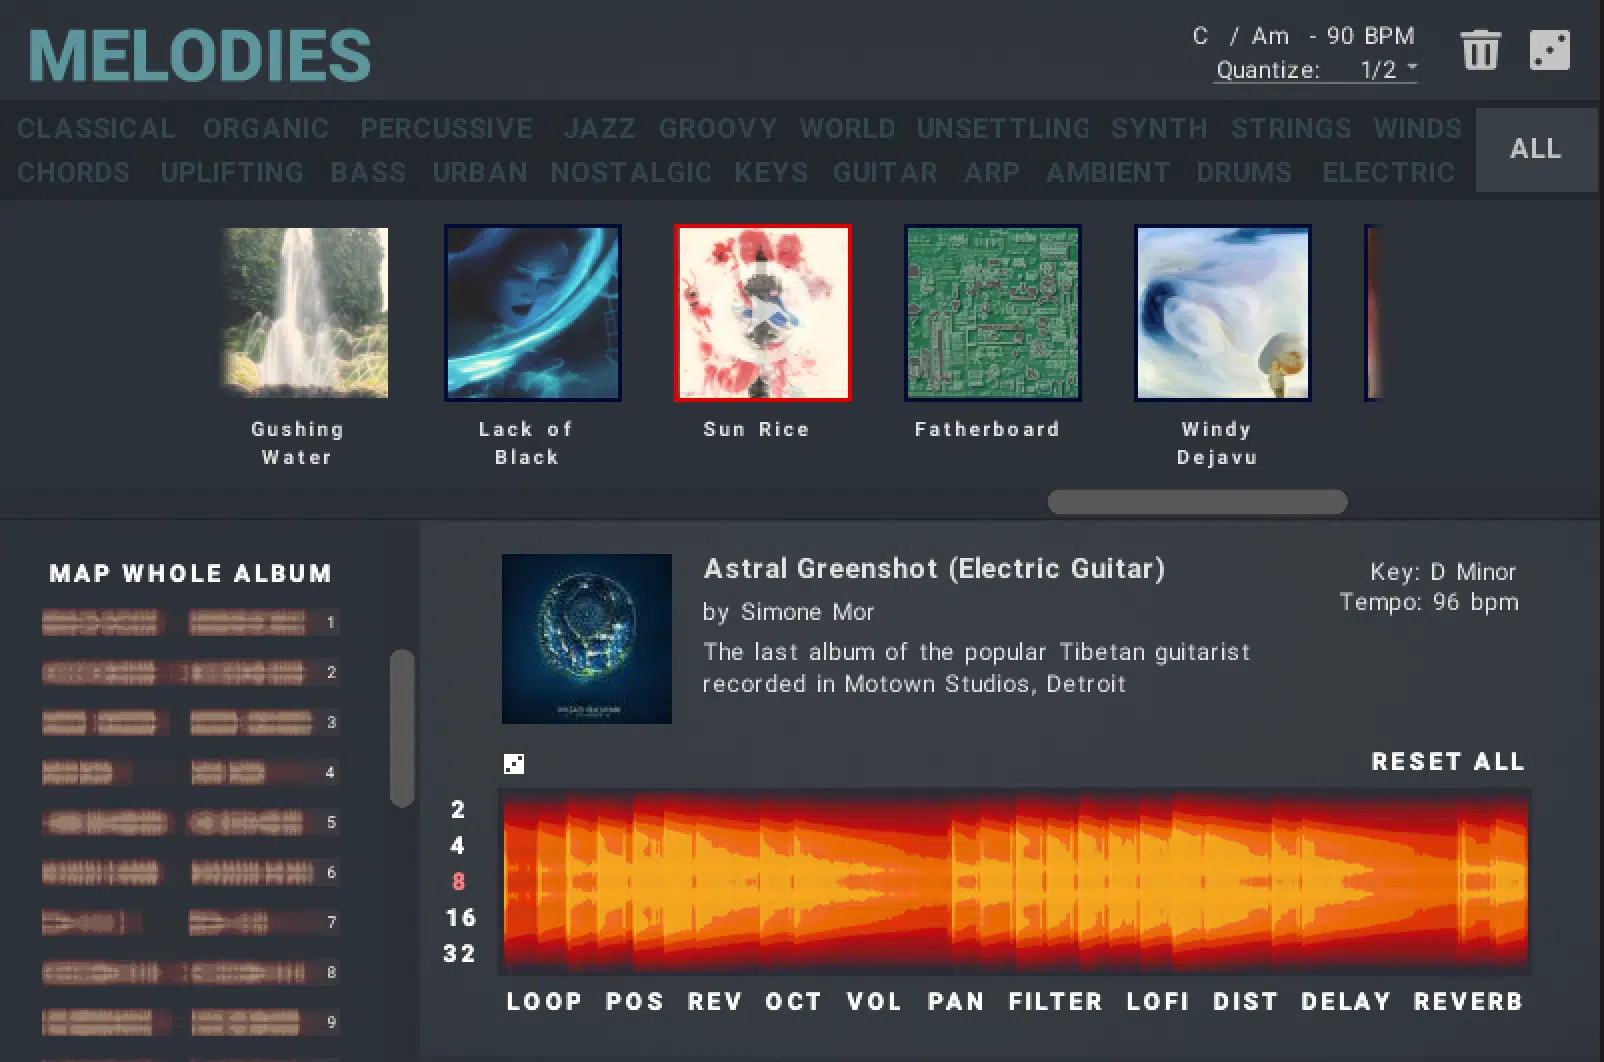1604x1062 pixels.
Task: Click RESET ALL above the waveform
Action: click(x=1447, y=761)
